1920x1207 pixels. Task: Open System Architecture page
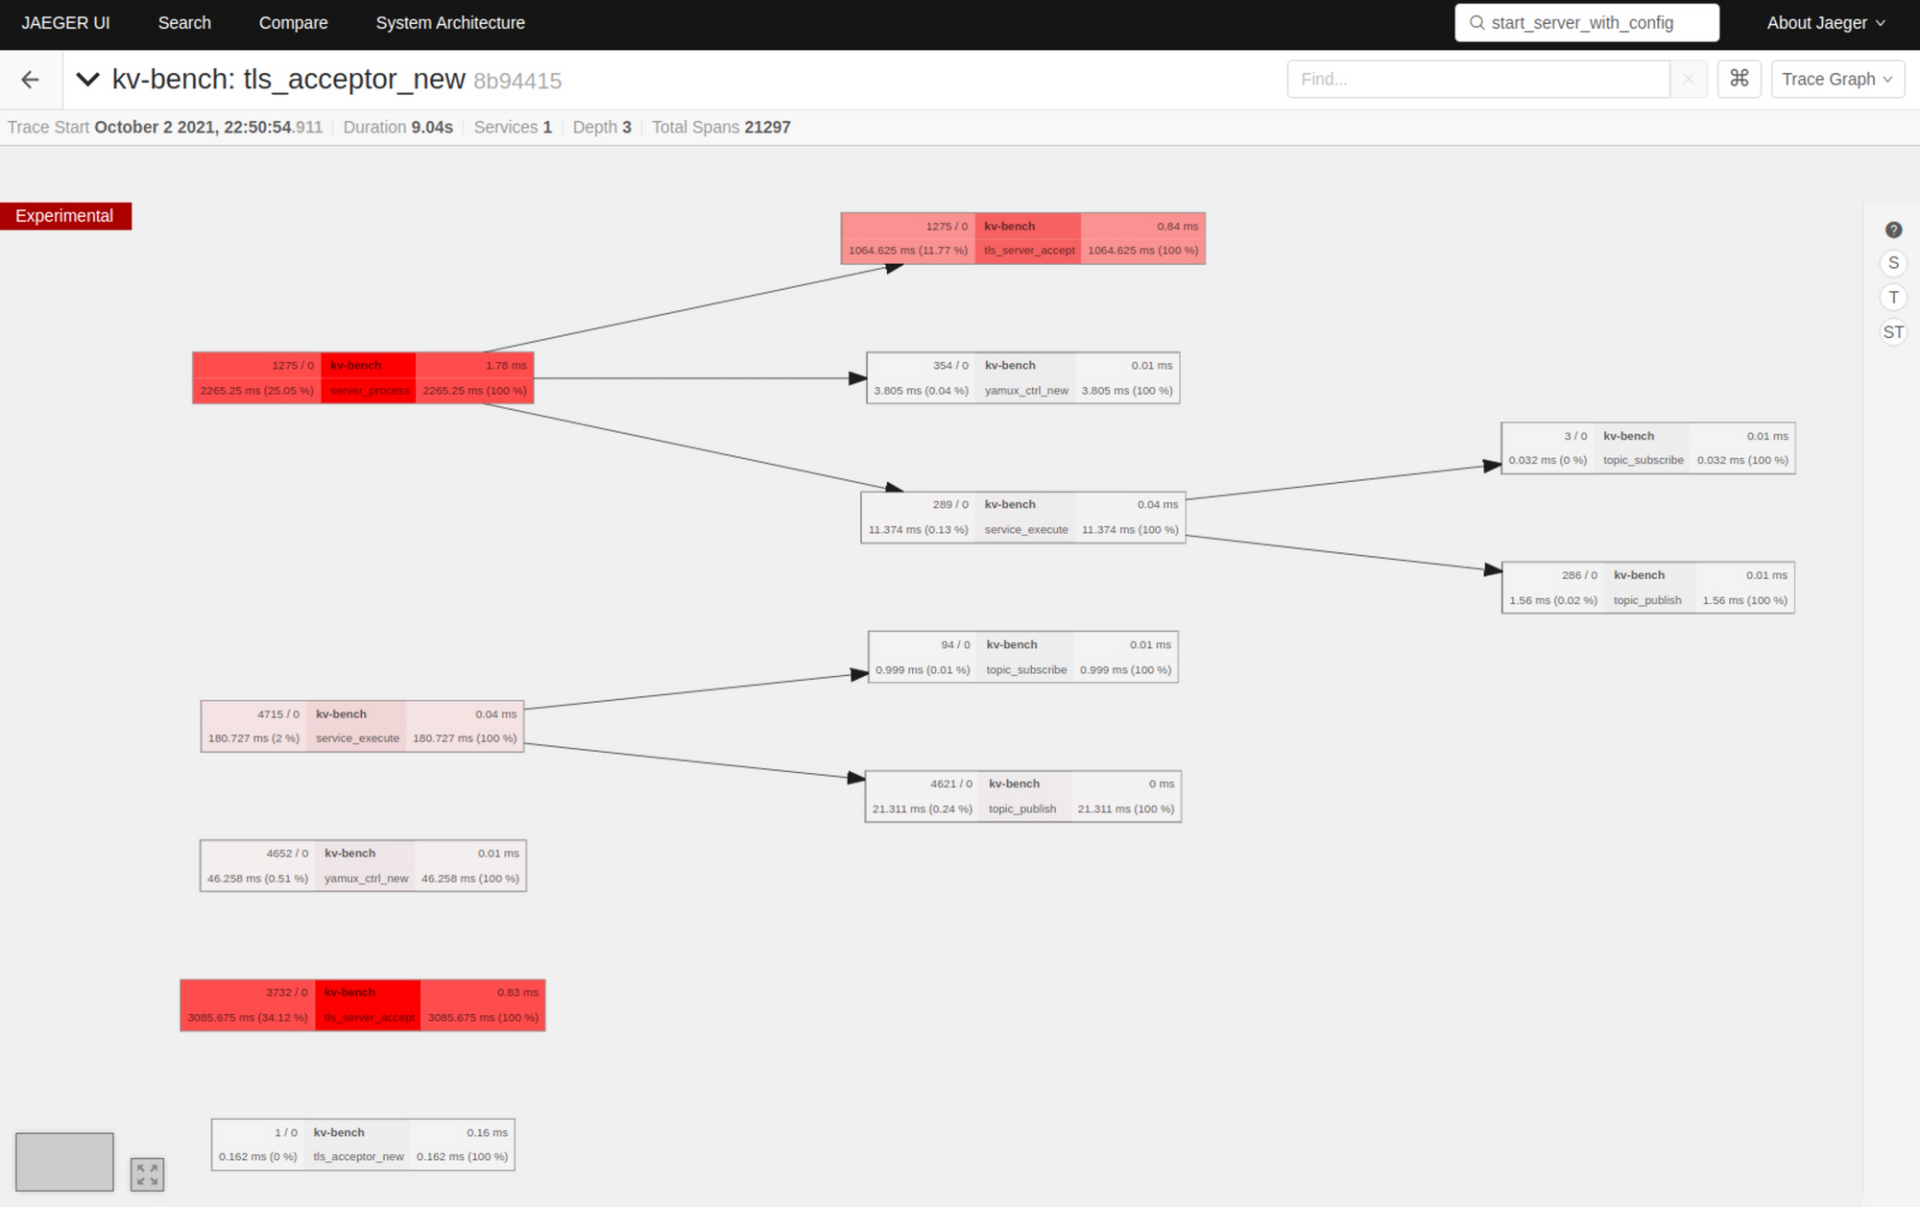450,23
